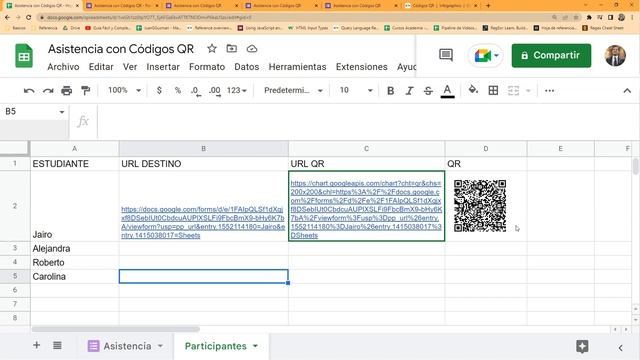Click the Compartir button
The image size is (640, 360).
pyautogui.click(x=551, y=56)
